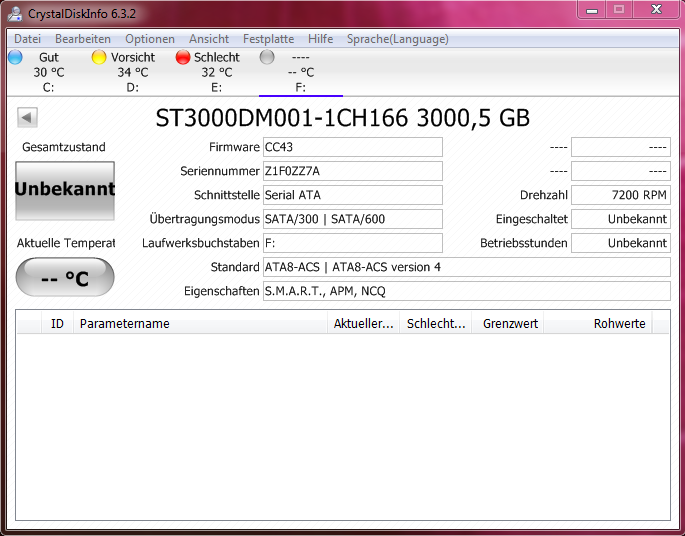Open the Optionen menu

point(150,39)
